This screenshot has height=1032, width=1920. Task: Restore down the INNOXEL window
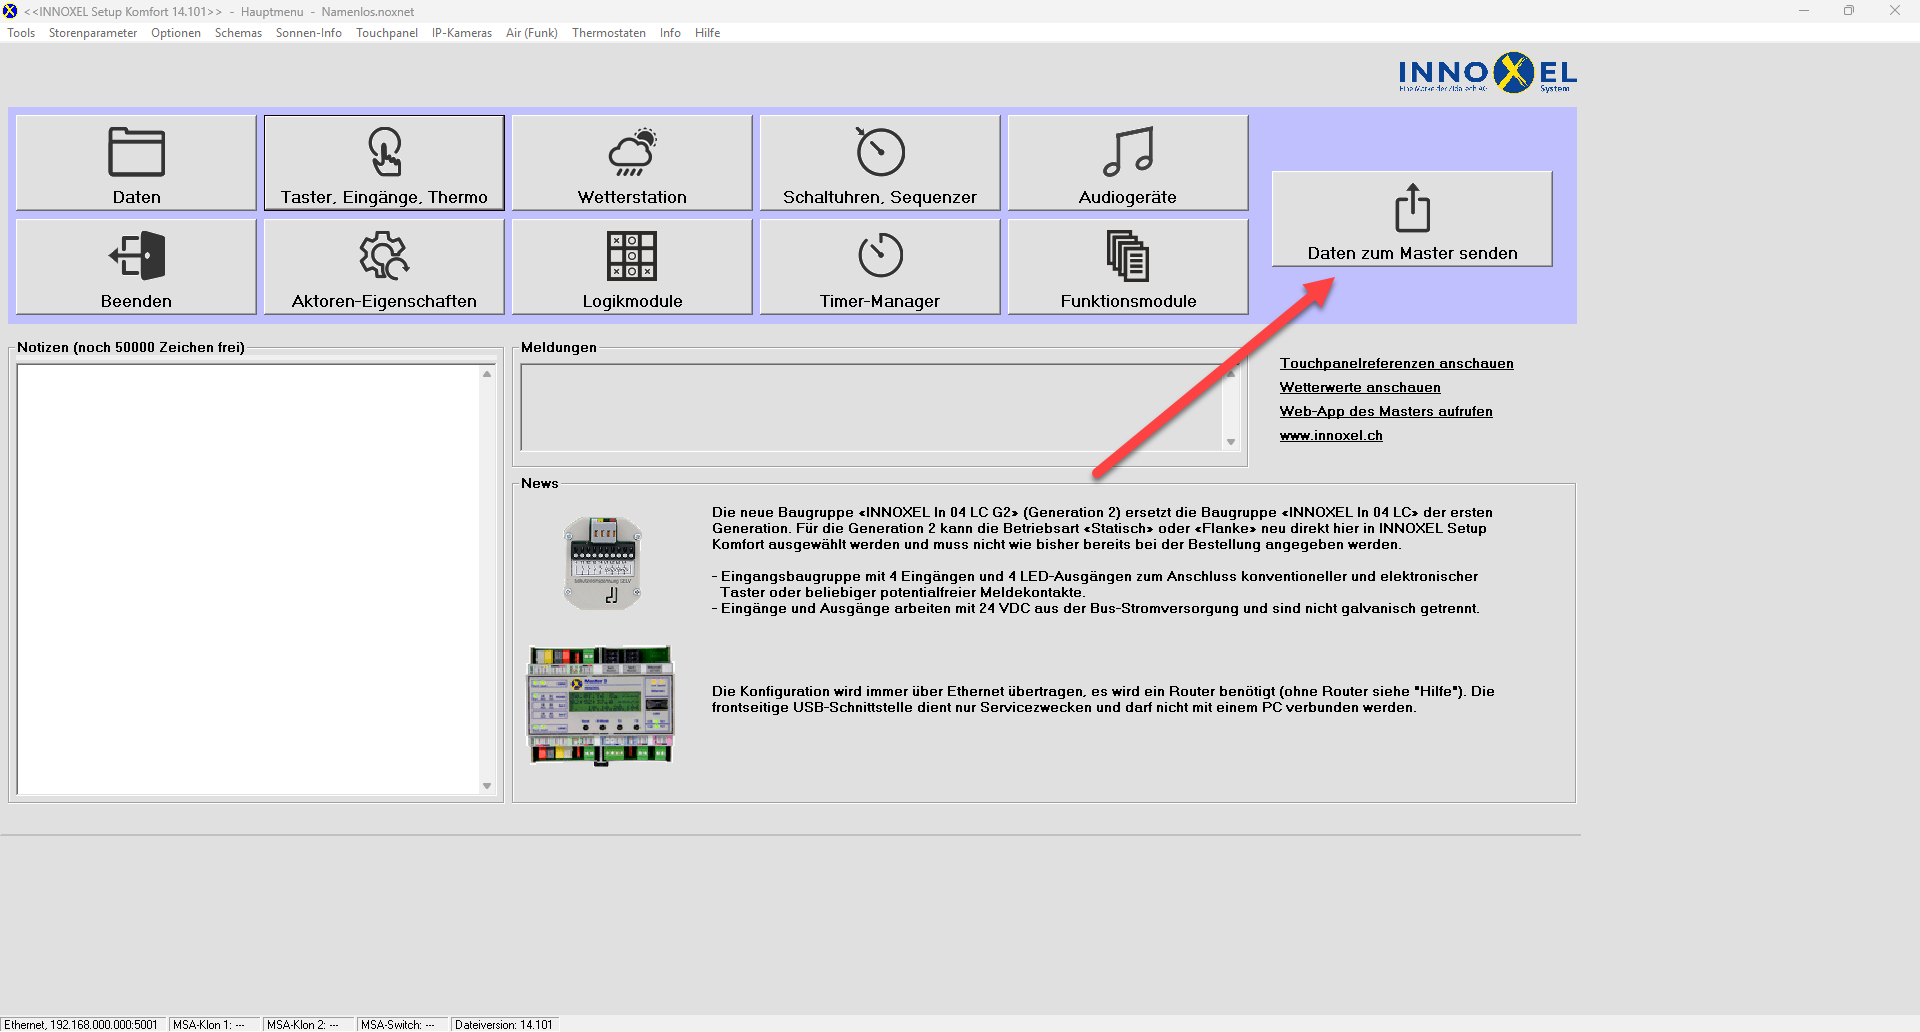pos(1849,11)
